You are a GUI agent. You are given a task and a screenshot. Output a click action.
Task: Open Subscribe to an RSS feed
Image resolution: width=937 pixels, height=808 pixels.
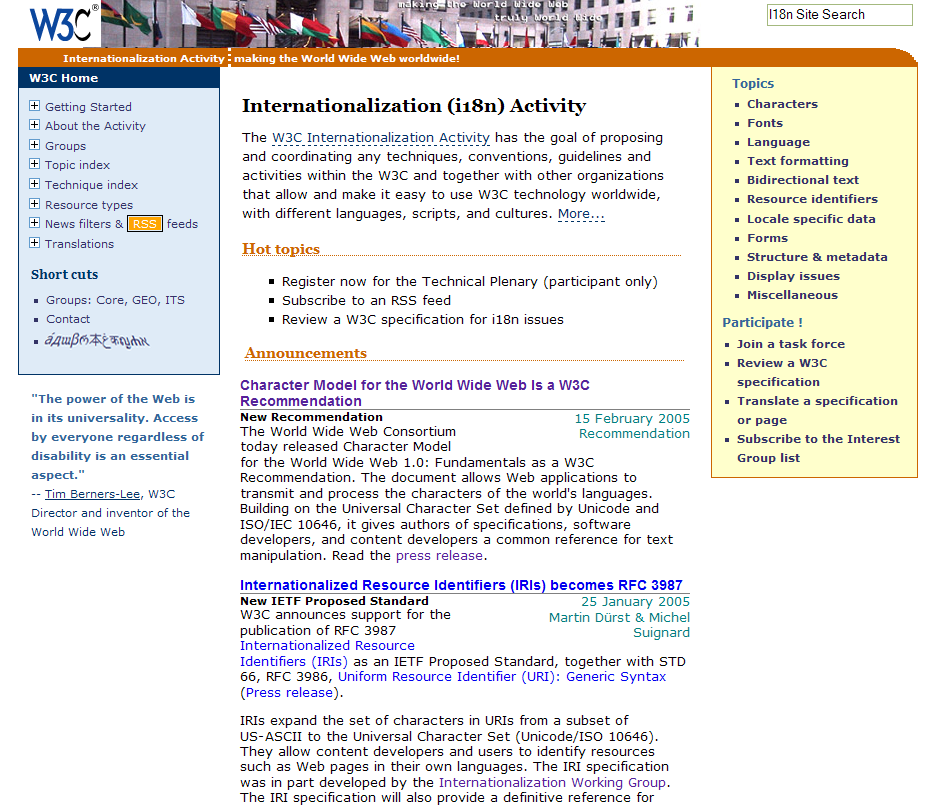tap(366, 301)
